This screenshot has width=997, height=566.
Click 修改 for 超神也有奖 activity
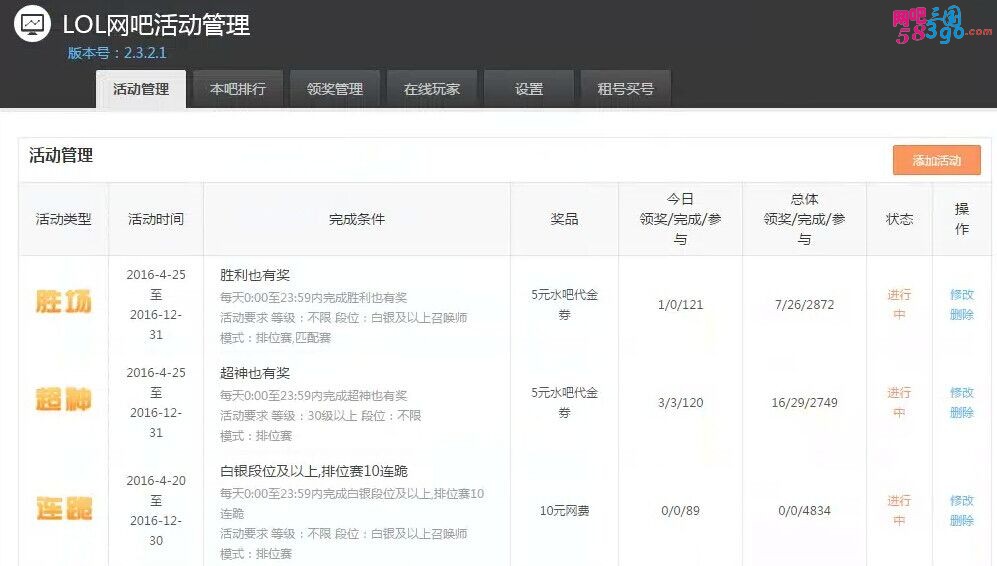pos(961,392)
